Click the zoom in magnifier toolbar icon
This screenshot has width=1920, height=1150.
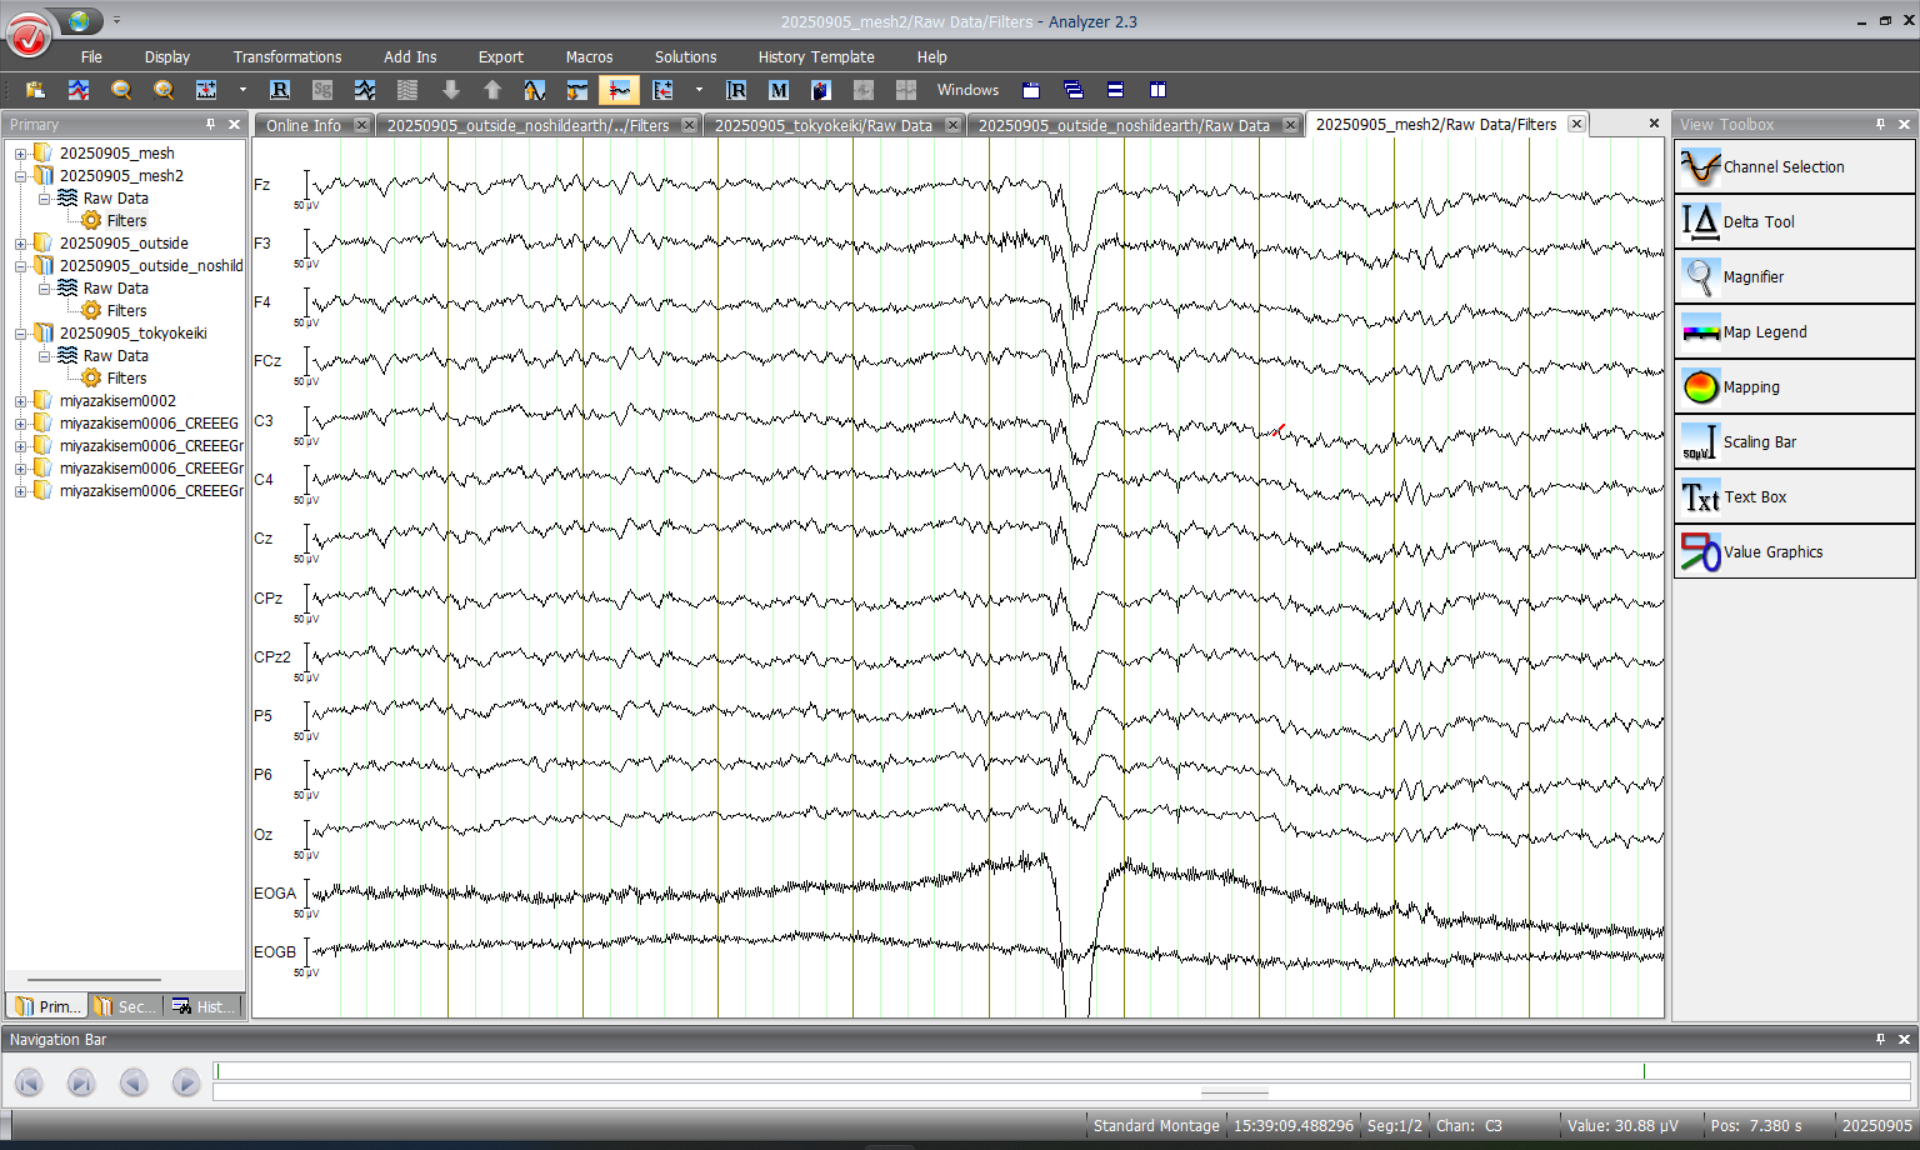163,90
